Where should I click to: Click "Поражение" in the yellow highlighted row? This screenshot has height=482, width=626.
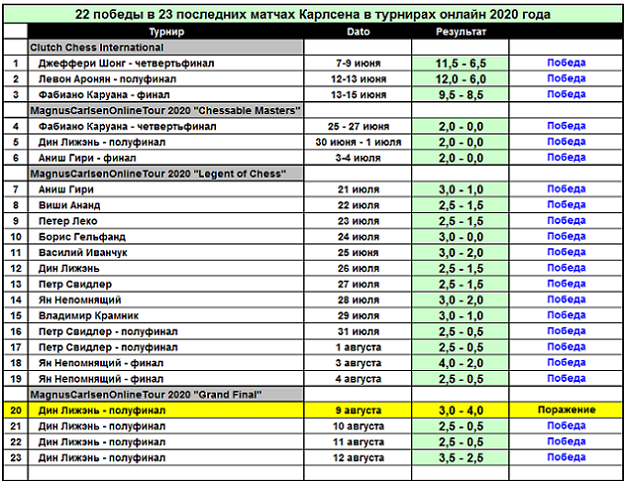pos(566,410)
